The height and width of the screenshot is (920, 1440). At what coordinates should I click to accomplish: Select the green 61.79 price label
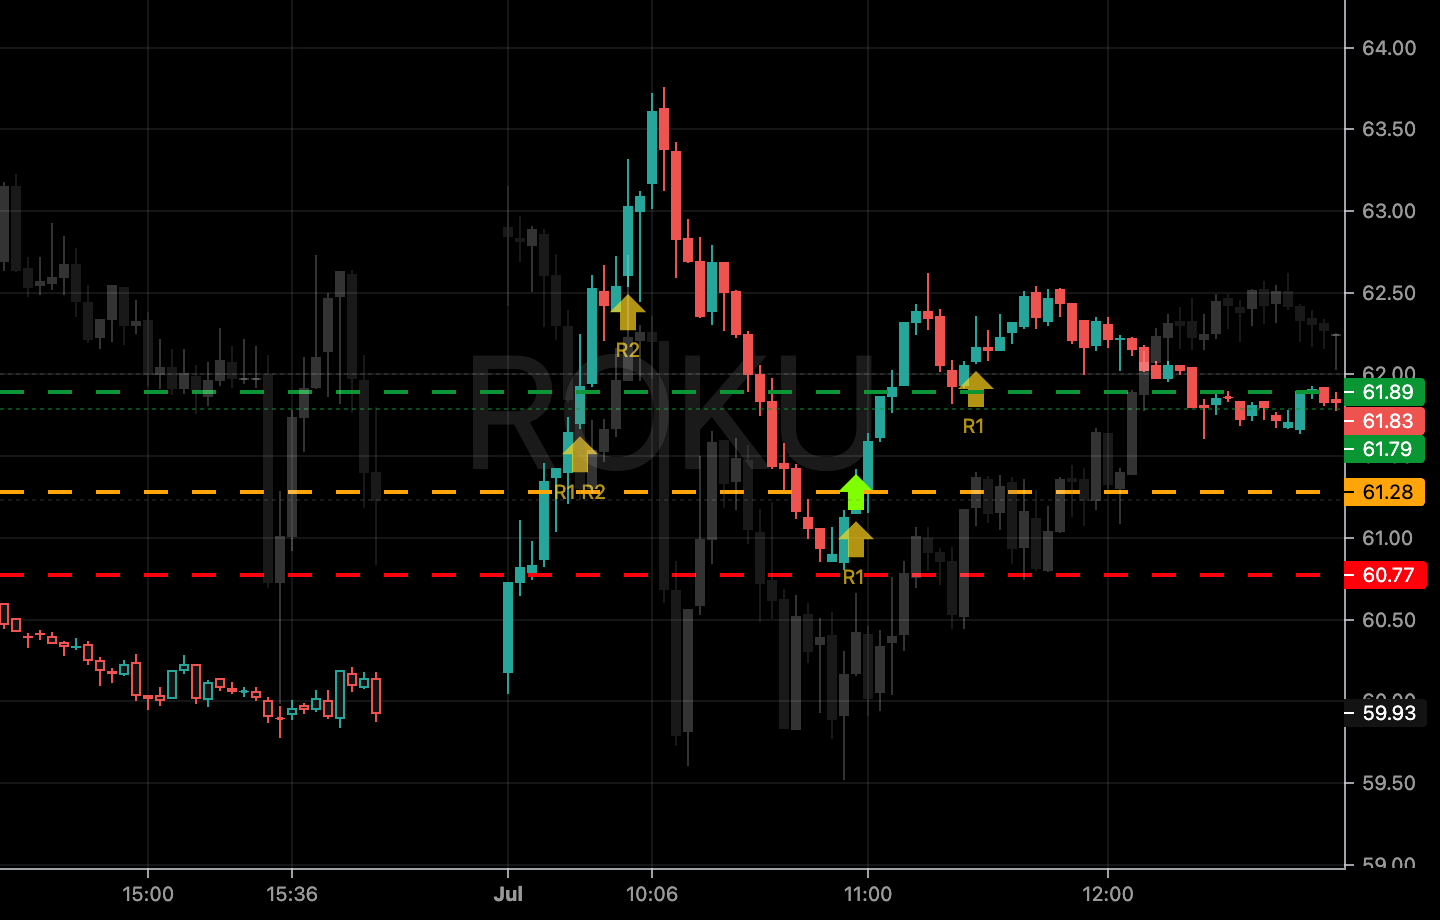(1386, 449)
